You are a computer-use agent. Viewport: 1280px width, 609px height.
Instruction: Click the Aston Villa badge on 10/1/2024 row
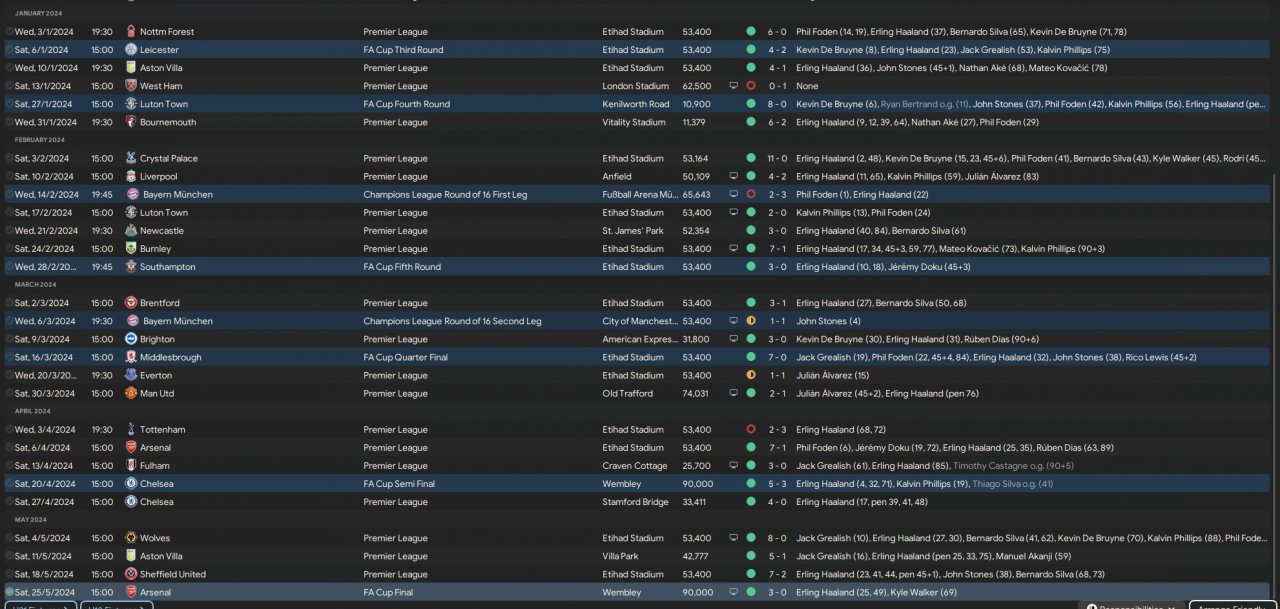point(131,68)
